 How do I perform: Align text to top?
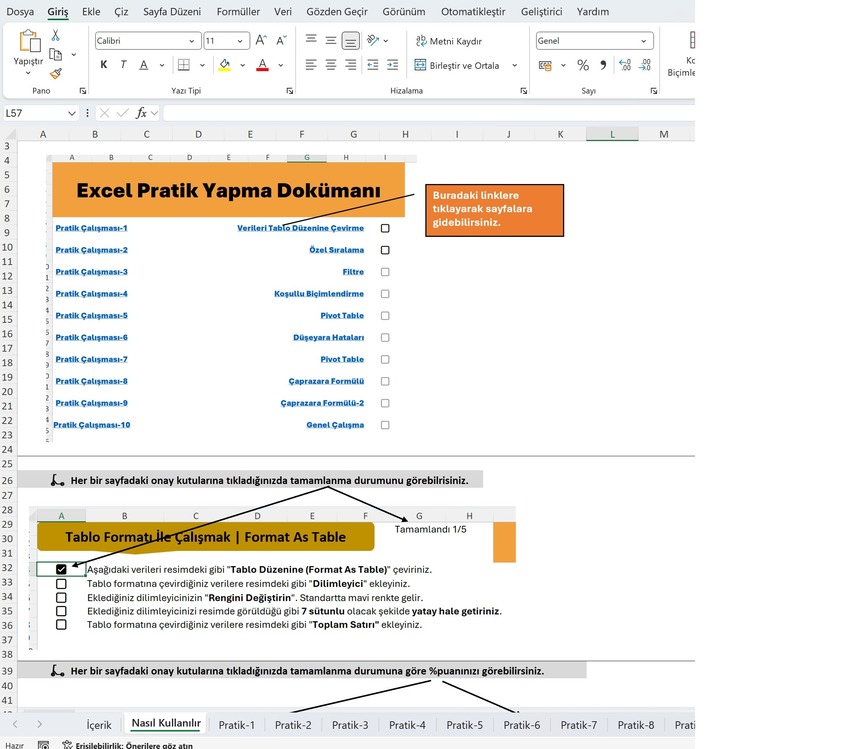[311, 39]
